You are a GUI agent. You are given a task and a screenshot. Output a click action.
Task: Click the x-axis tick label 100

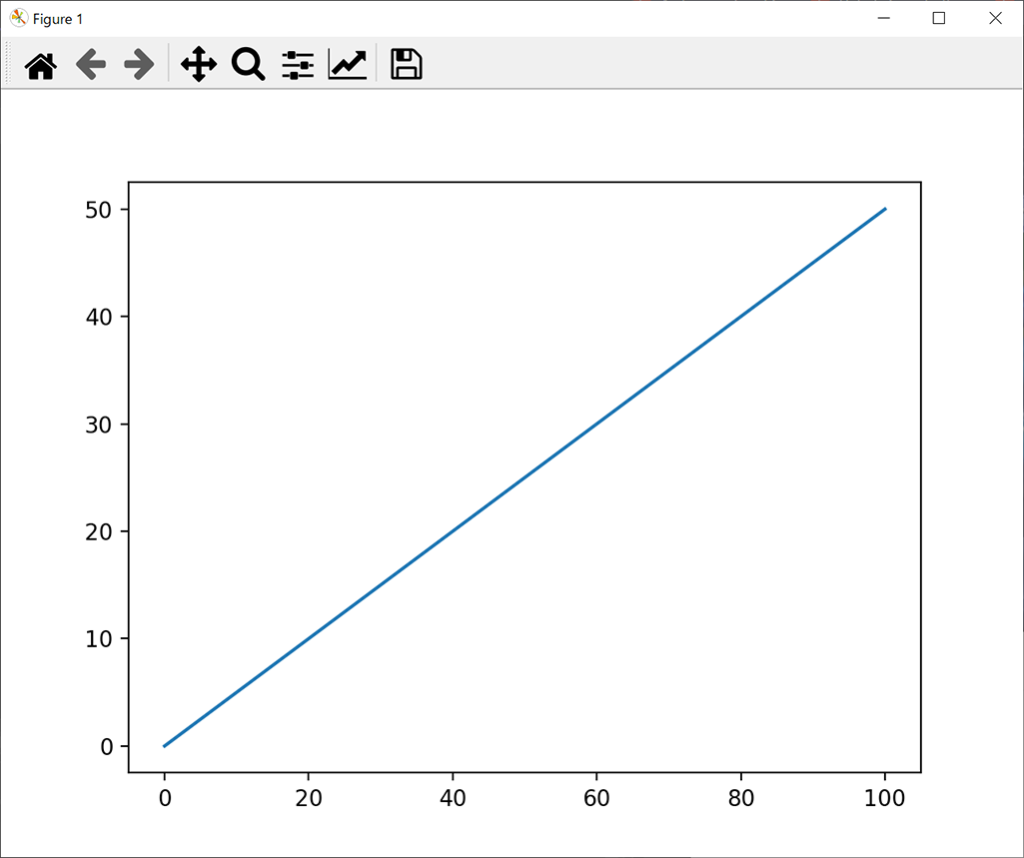tap(884, 797)
